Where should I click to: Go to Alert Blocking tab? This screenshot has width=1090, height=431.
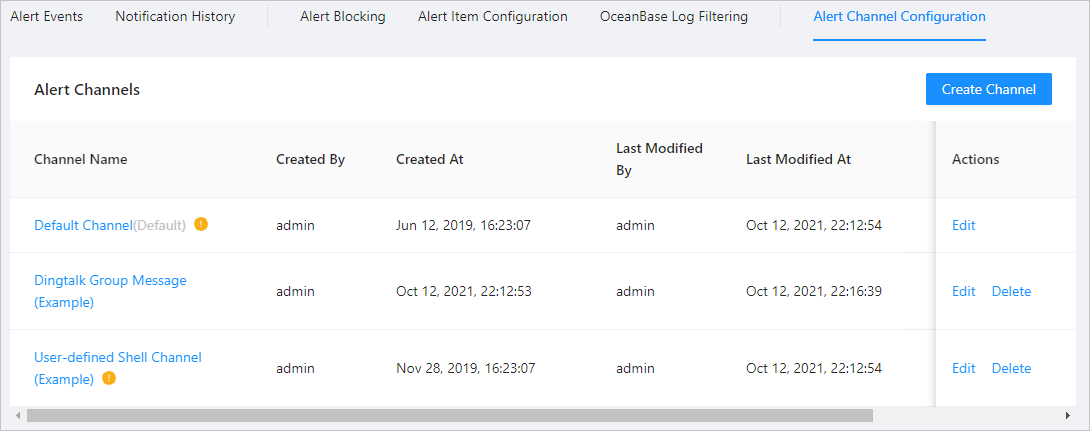pos(342,17)
